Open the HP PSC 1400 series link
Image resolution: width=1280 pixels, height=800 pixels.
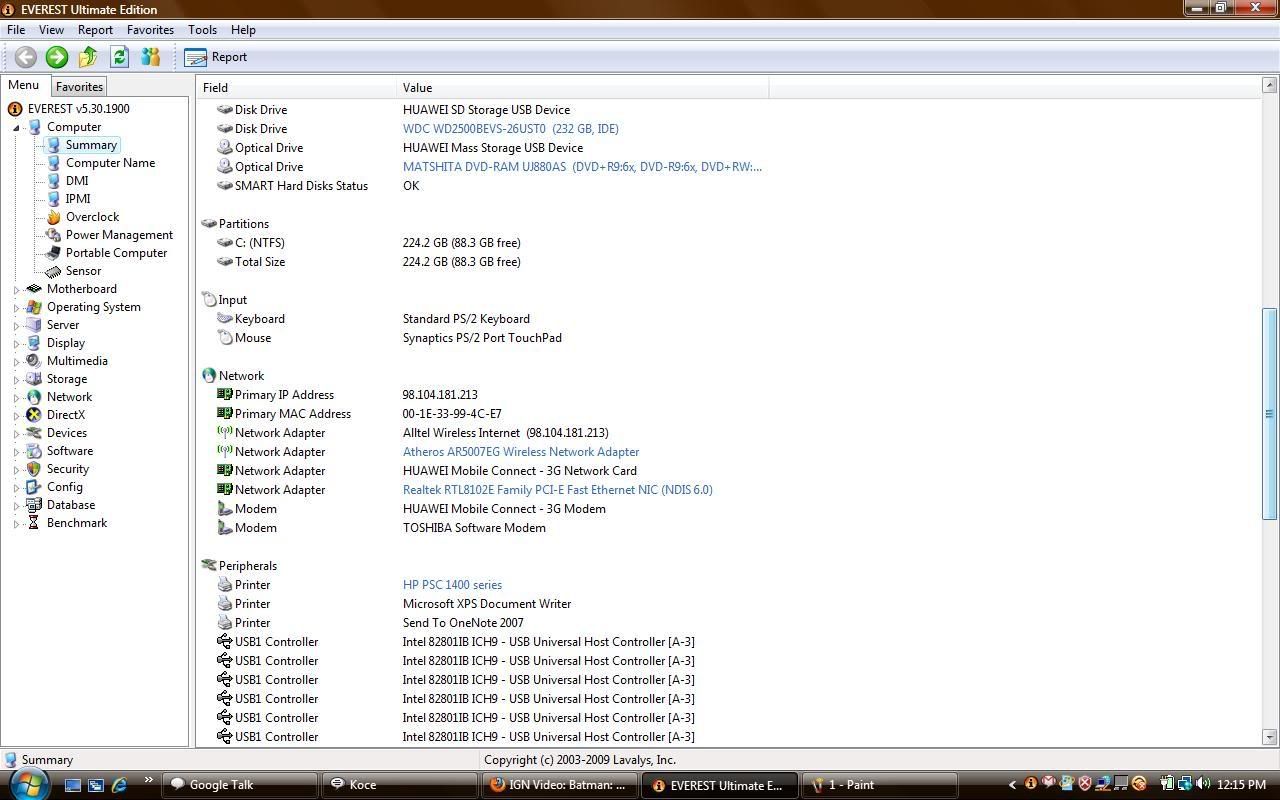452,585
